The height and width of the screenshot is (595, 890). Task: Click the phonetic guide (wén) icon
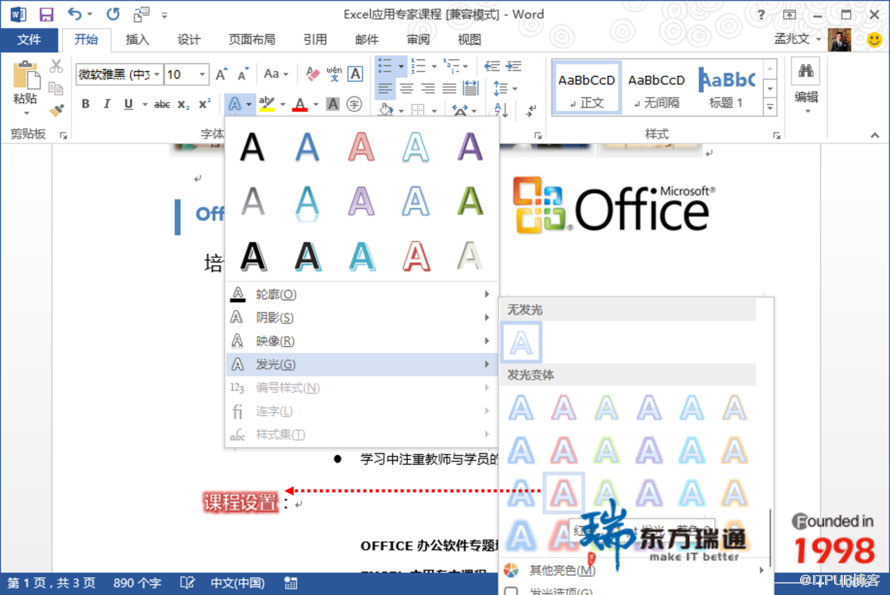(x=334, y=74)
